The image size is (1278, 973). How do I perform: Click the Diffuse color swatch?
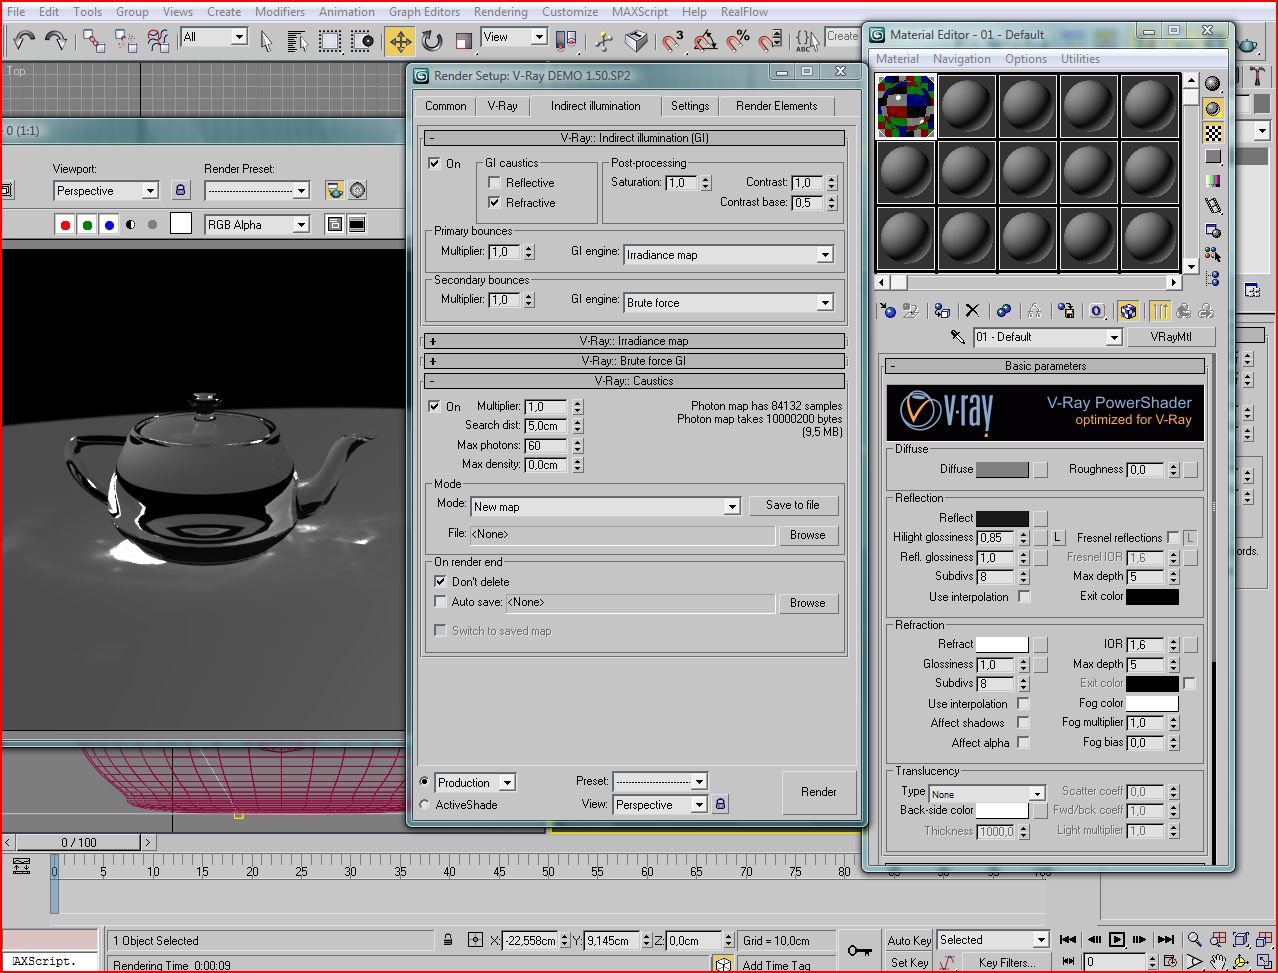(x=1001, y=470)
